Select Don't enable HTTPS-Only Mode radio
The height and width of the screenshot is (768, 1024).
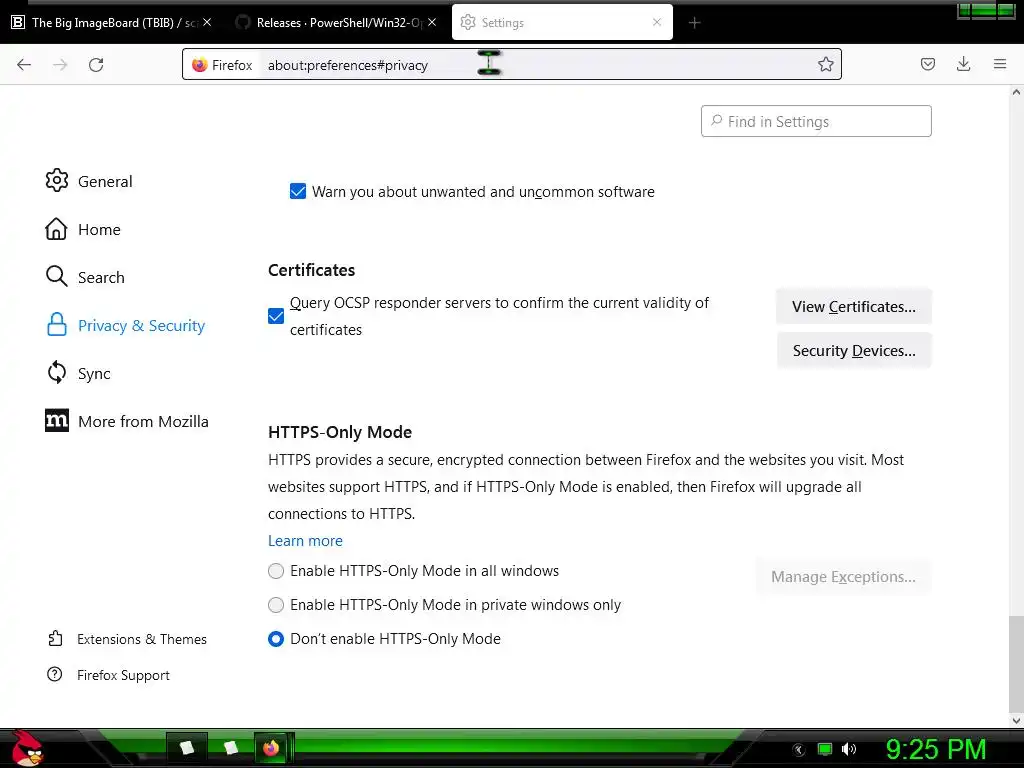coord(276,639)
